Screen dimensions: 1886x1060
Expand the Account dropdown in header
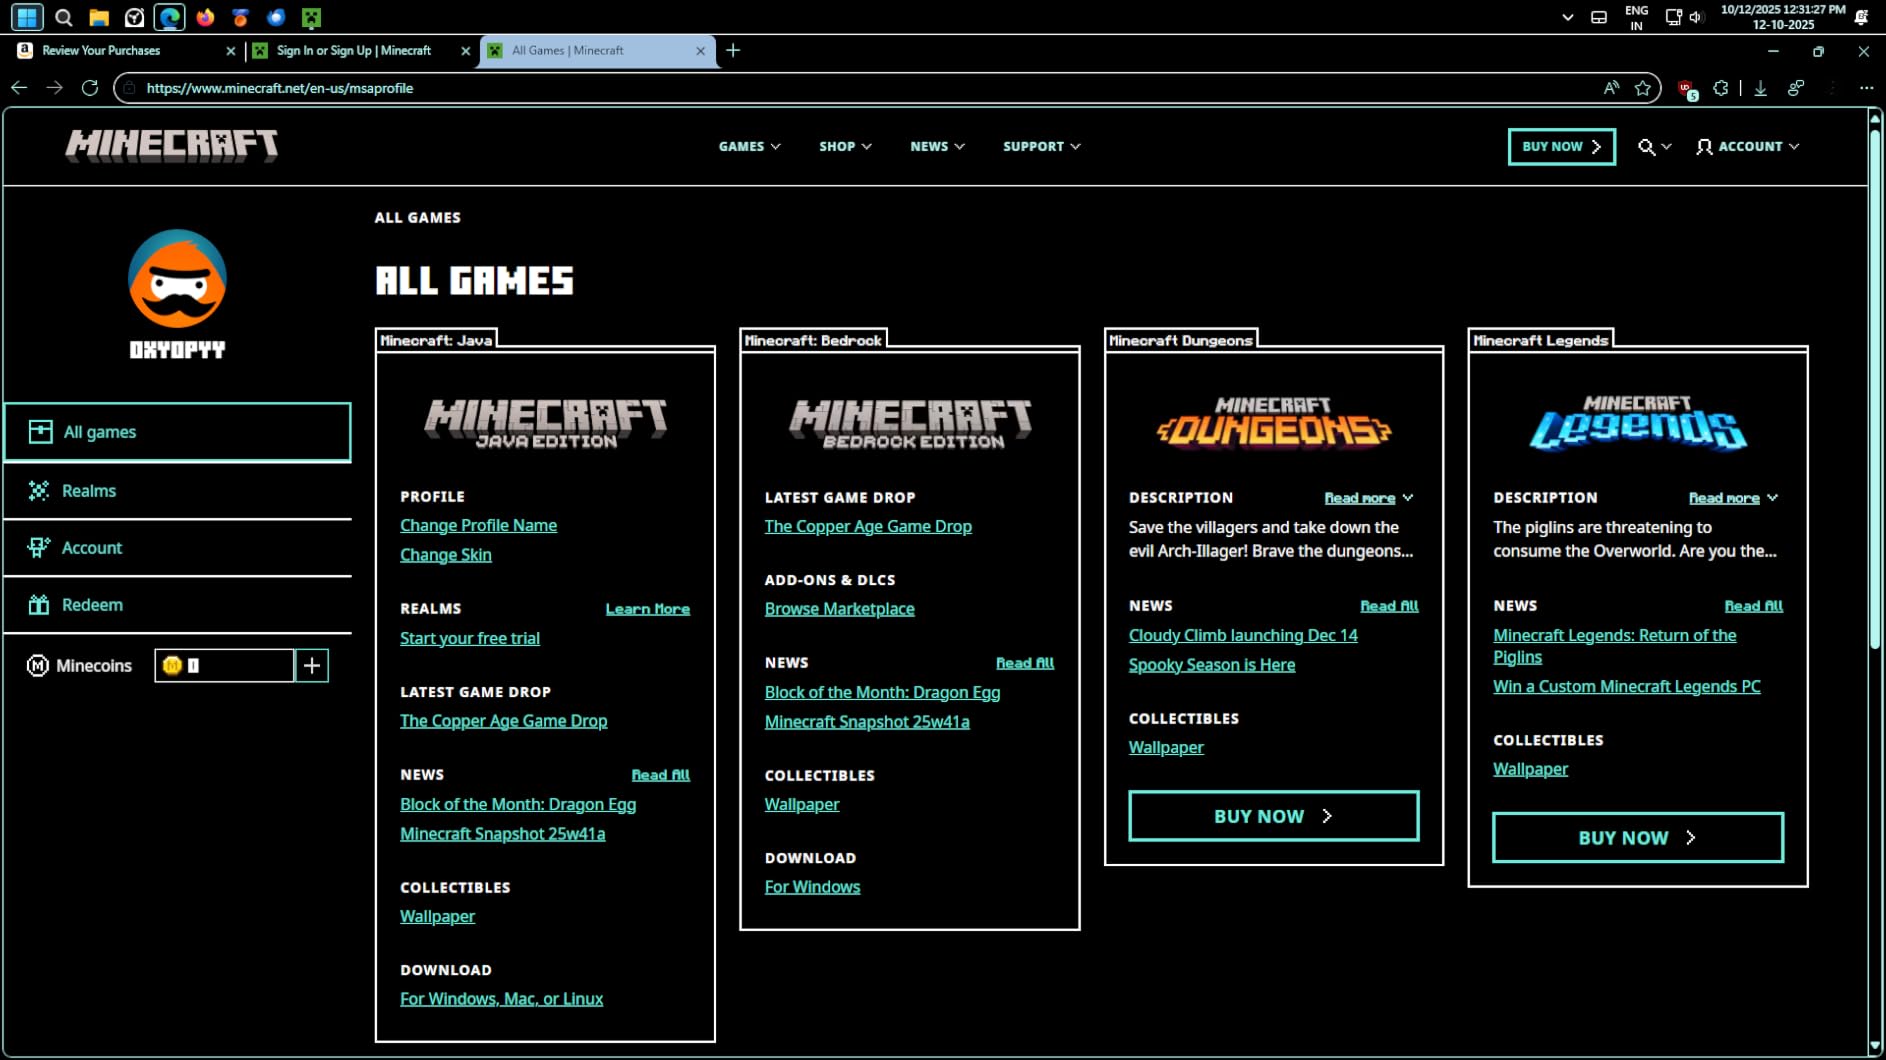(1748, 147)
